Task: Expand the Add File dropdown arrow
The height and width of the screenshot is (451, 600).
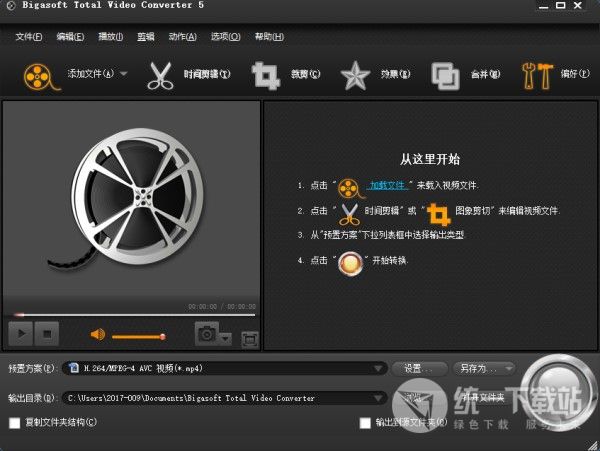Action: click(x=124, y=74)
